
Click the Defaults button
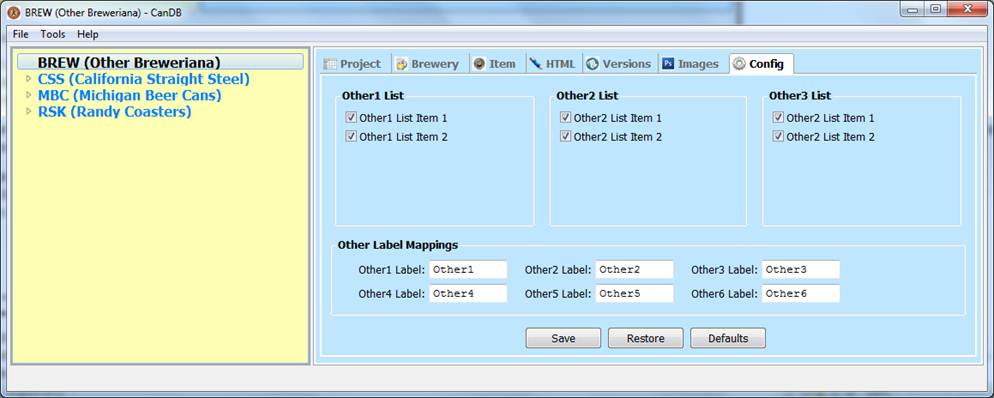(728, 338)
